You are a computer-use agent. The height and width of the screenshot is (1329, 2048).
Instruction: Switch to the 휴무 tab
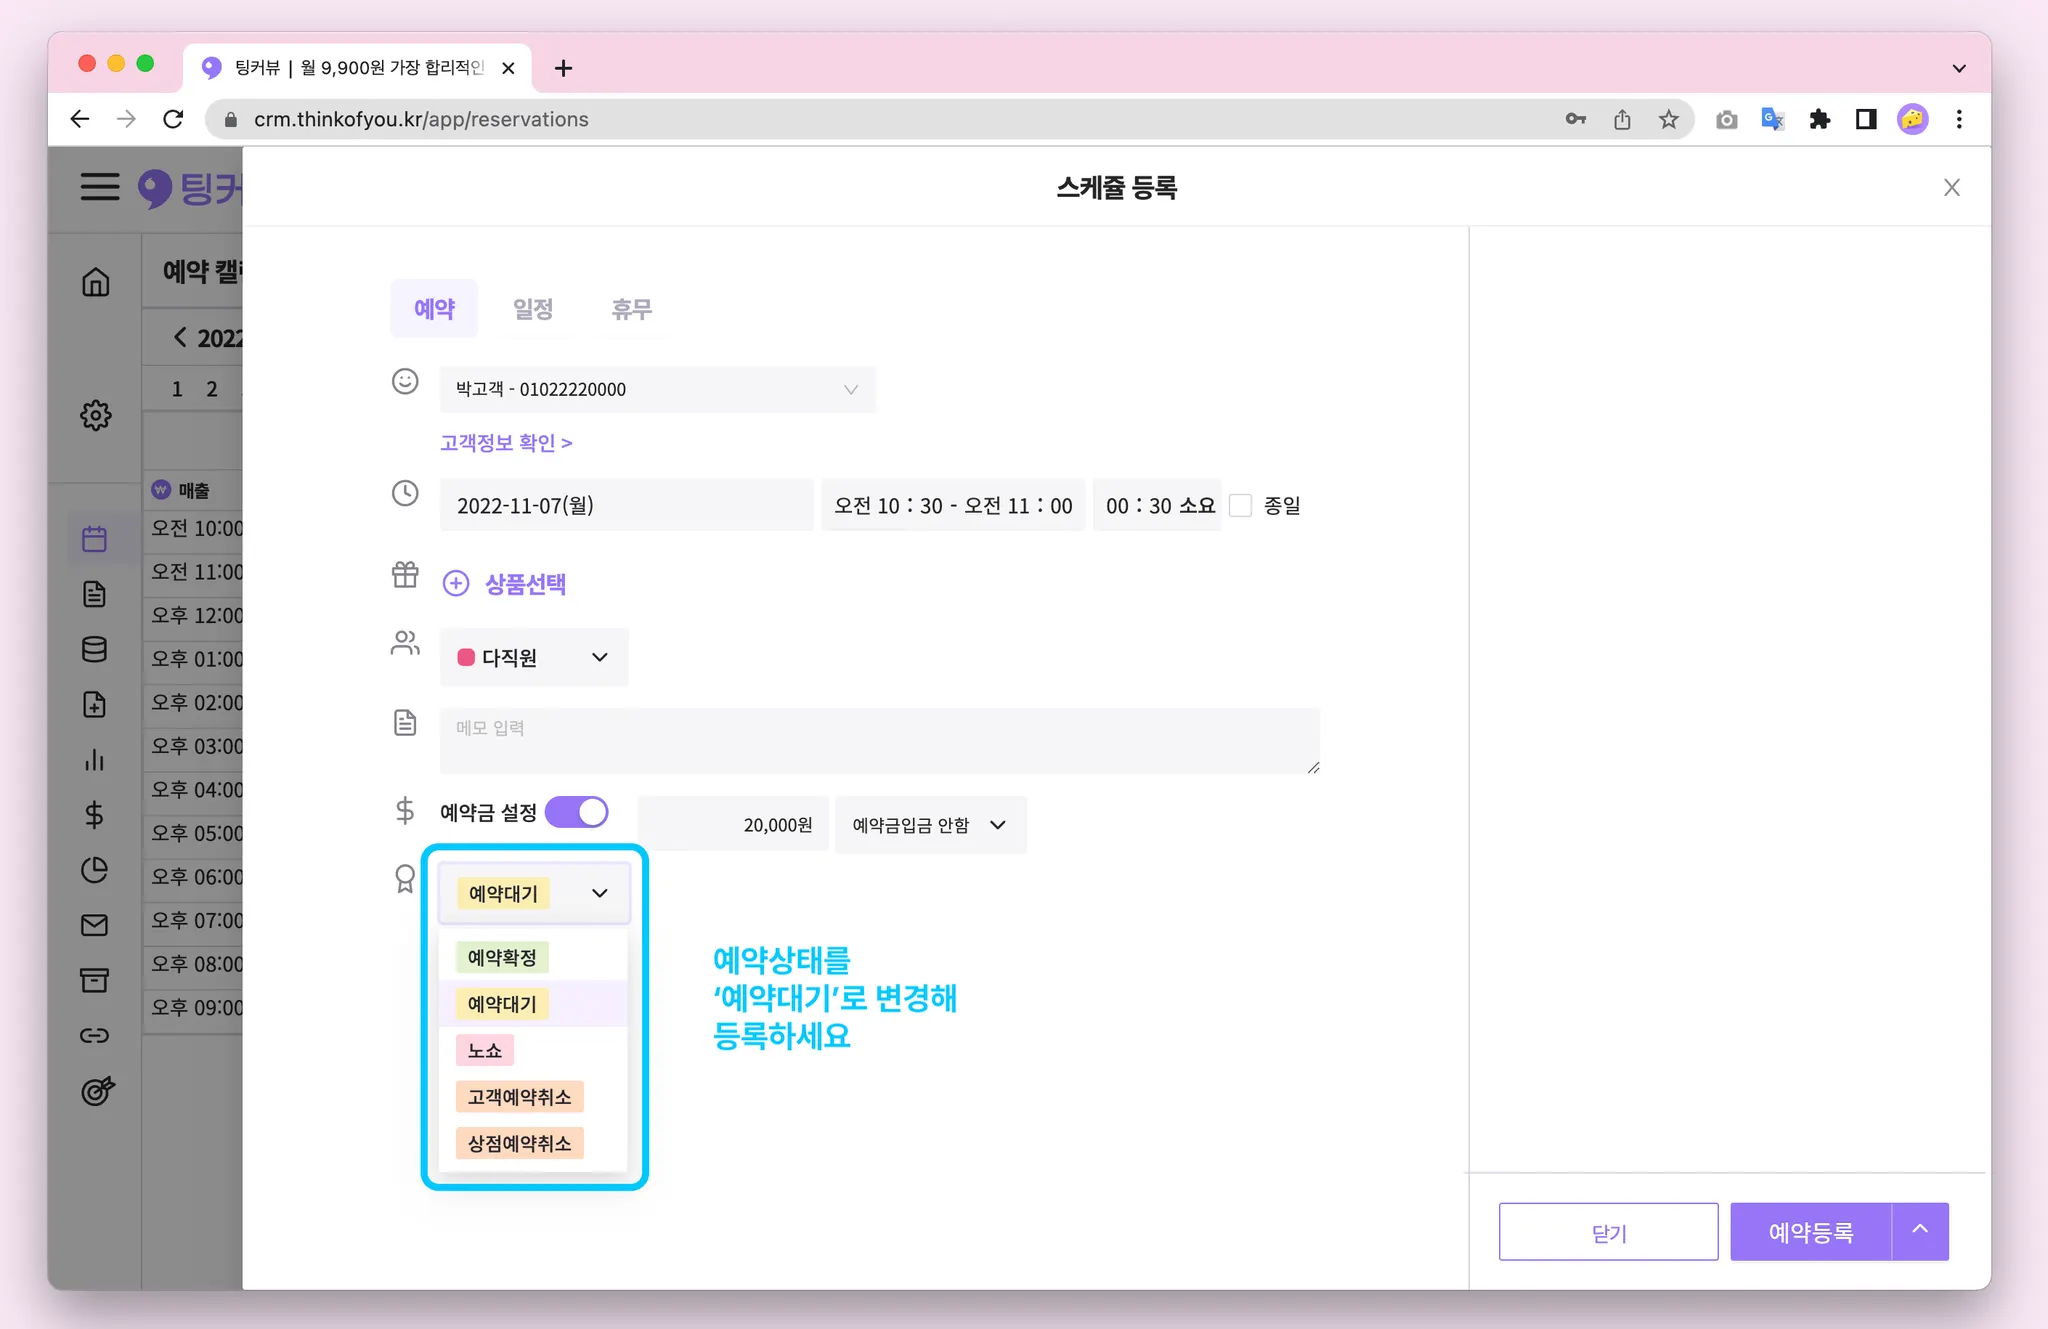click(x=631, y=309)
